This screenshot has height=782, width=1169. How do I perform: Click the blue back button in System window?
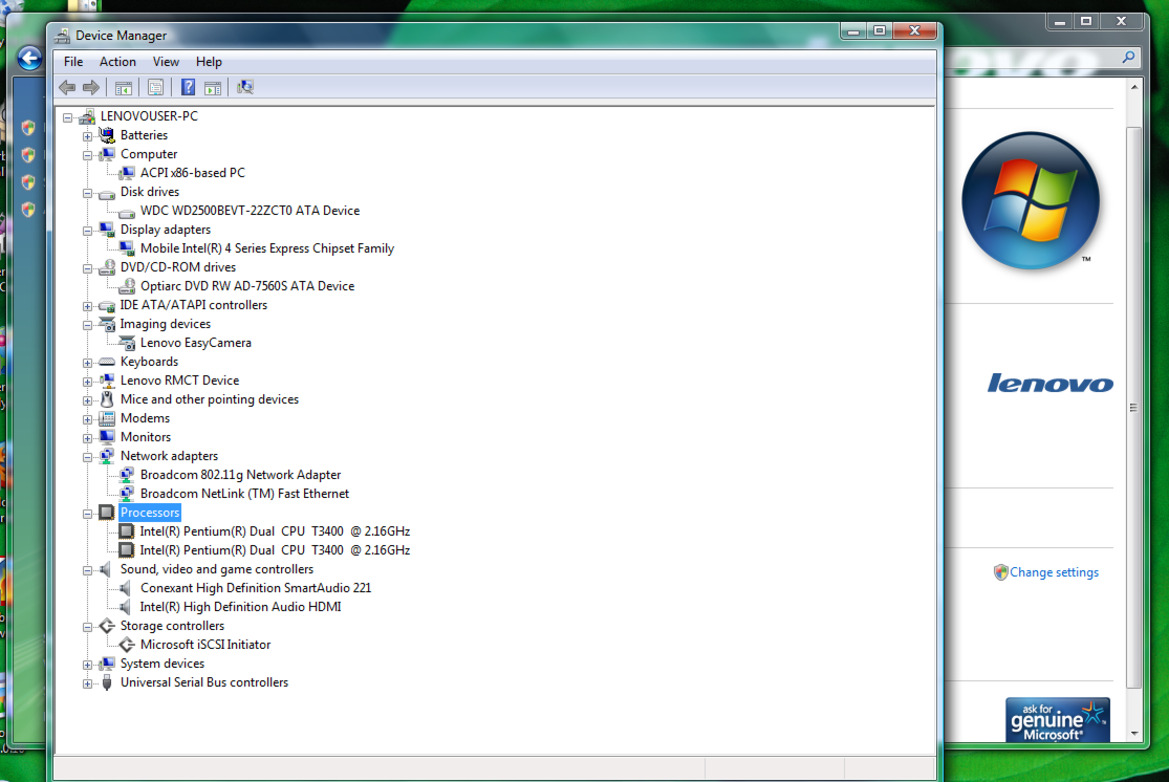click(29, 58)
